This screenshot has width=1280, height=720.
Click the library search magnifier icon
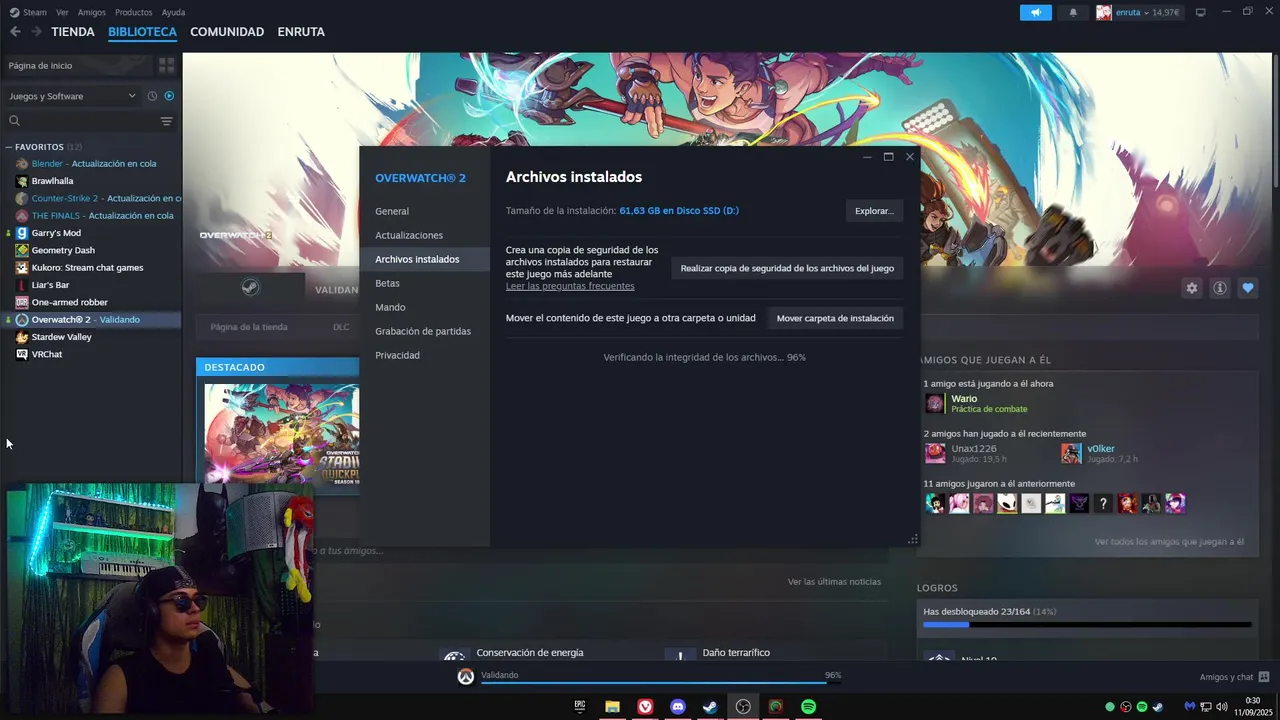click(14, 121)
